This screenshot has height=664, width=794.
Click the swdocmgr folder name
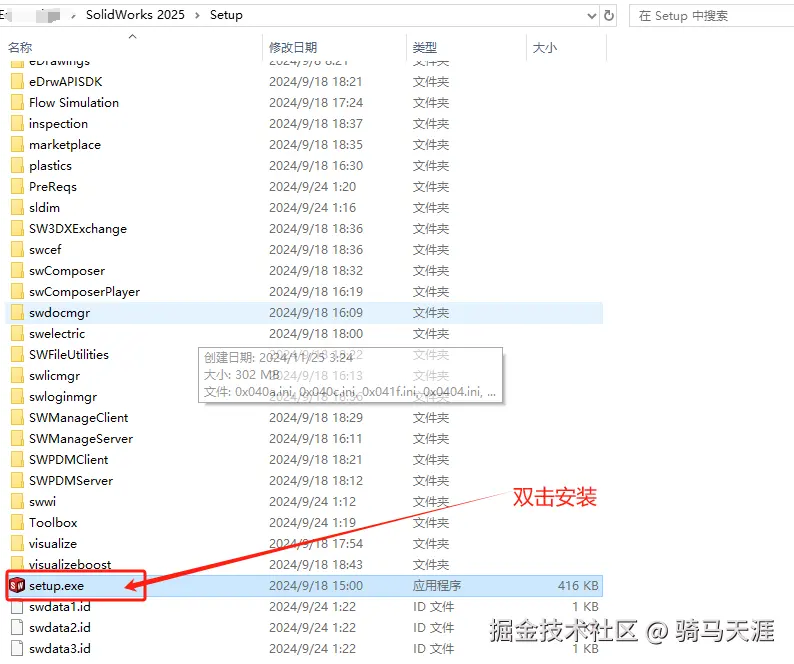(59, 313)
